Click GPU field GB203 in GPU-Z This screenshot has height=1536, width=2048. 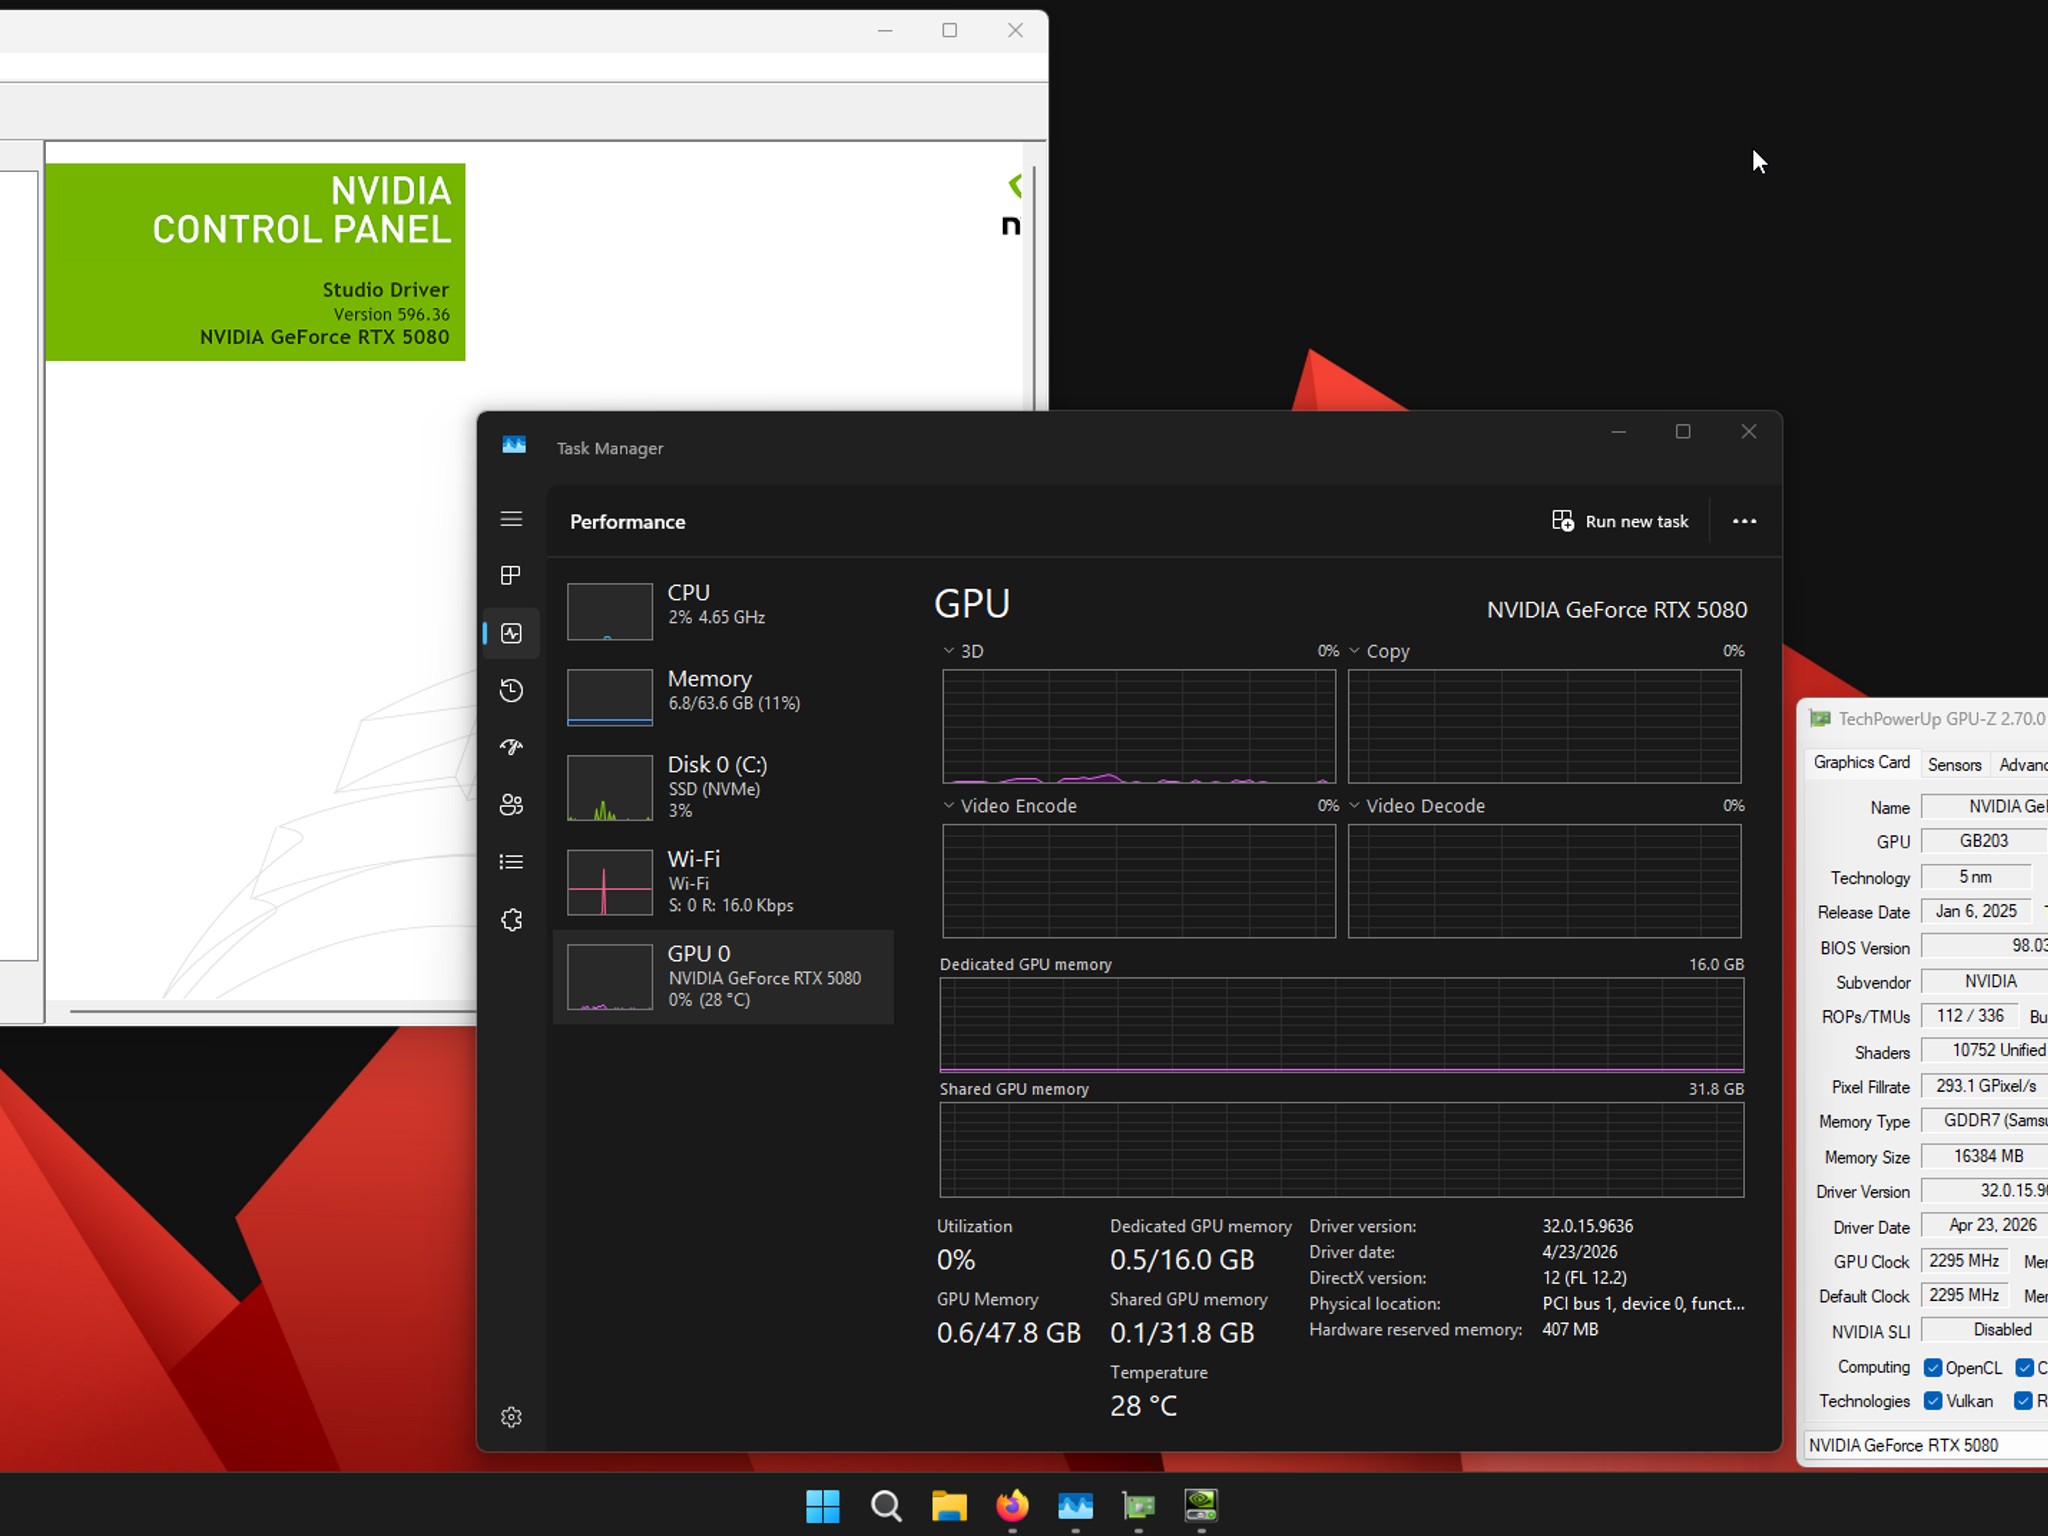pyautogui.click(x=1984, y=841)
